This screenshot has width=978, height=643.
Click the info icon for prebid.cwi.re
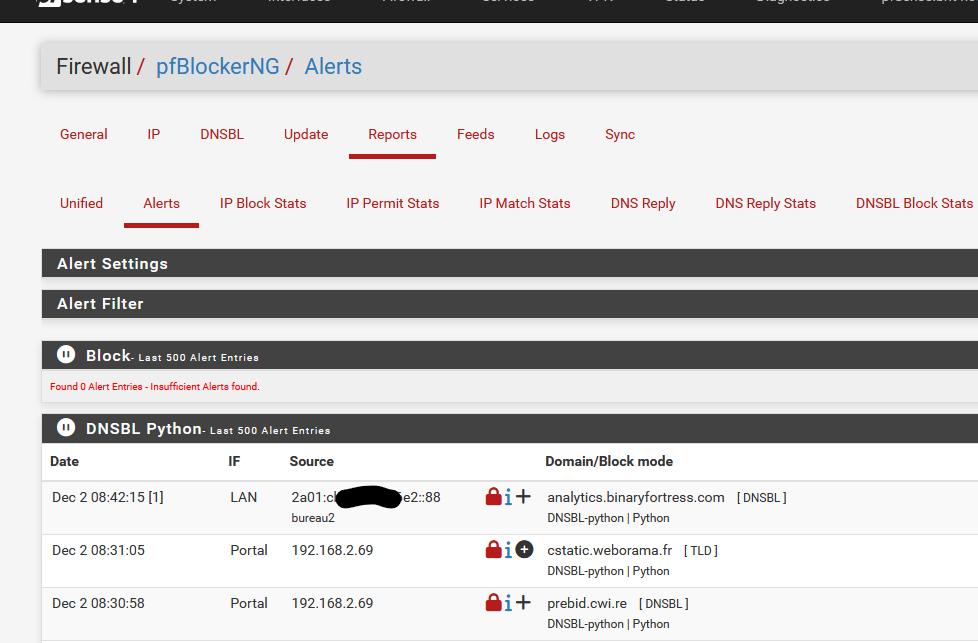(508, 603)
